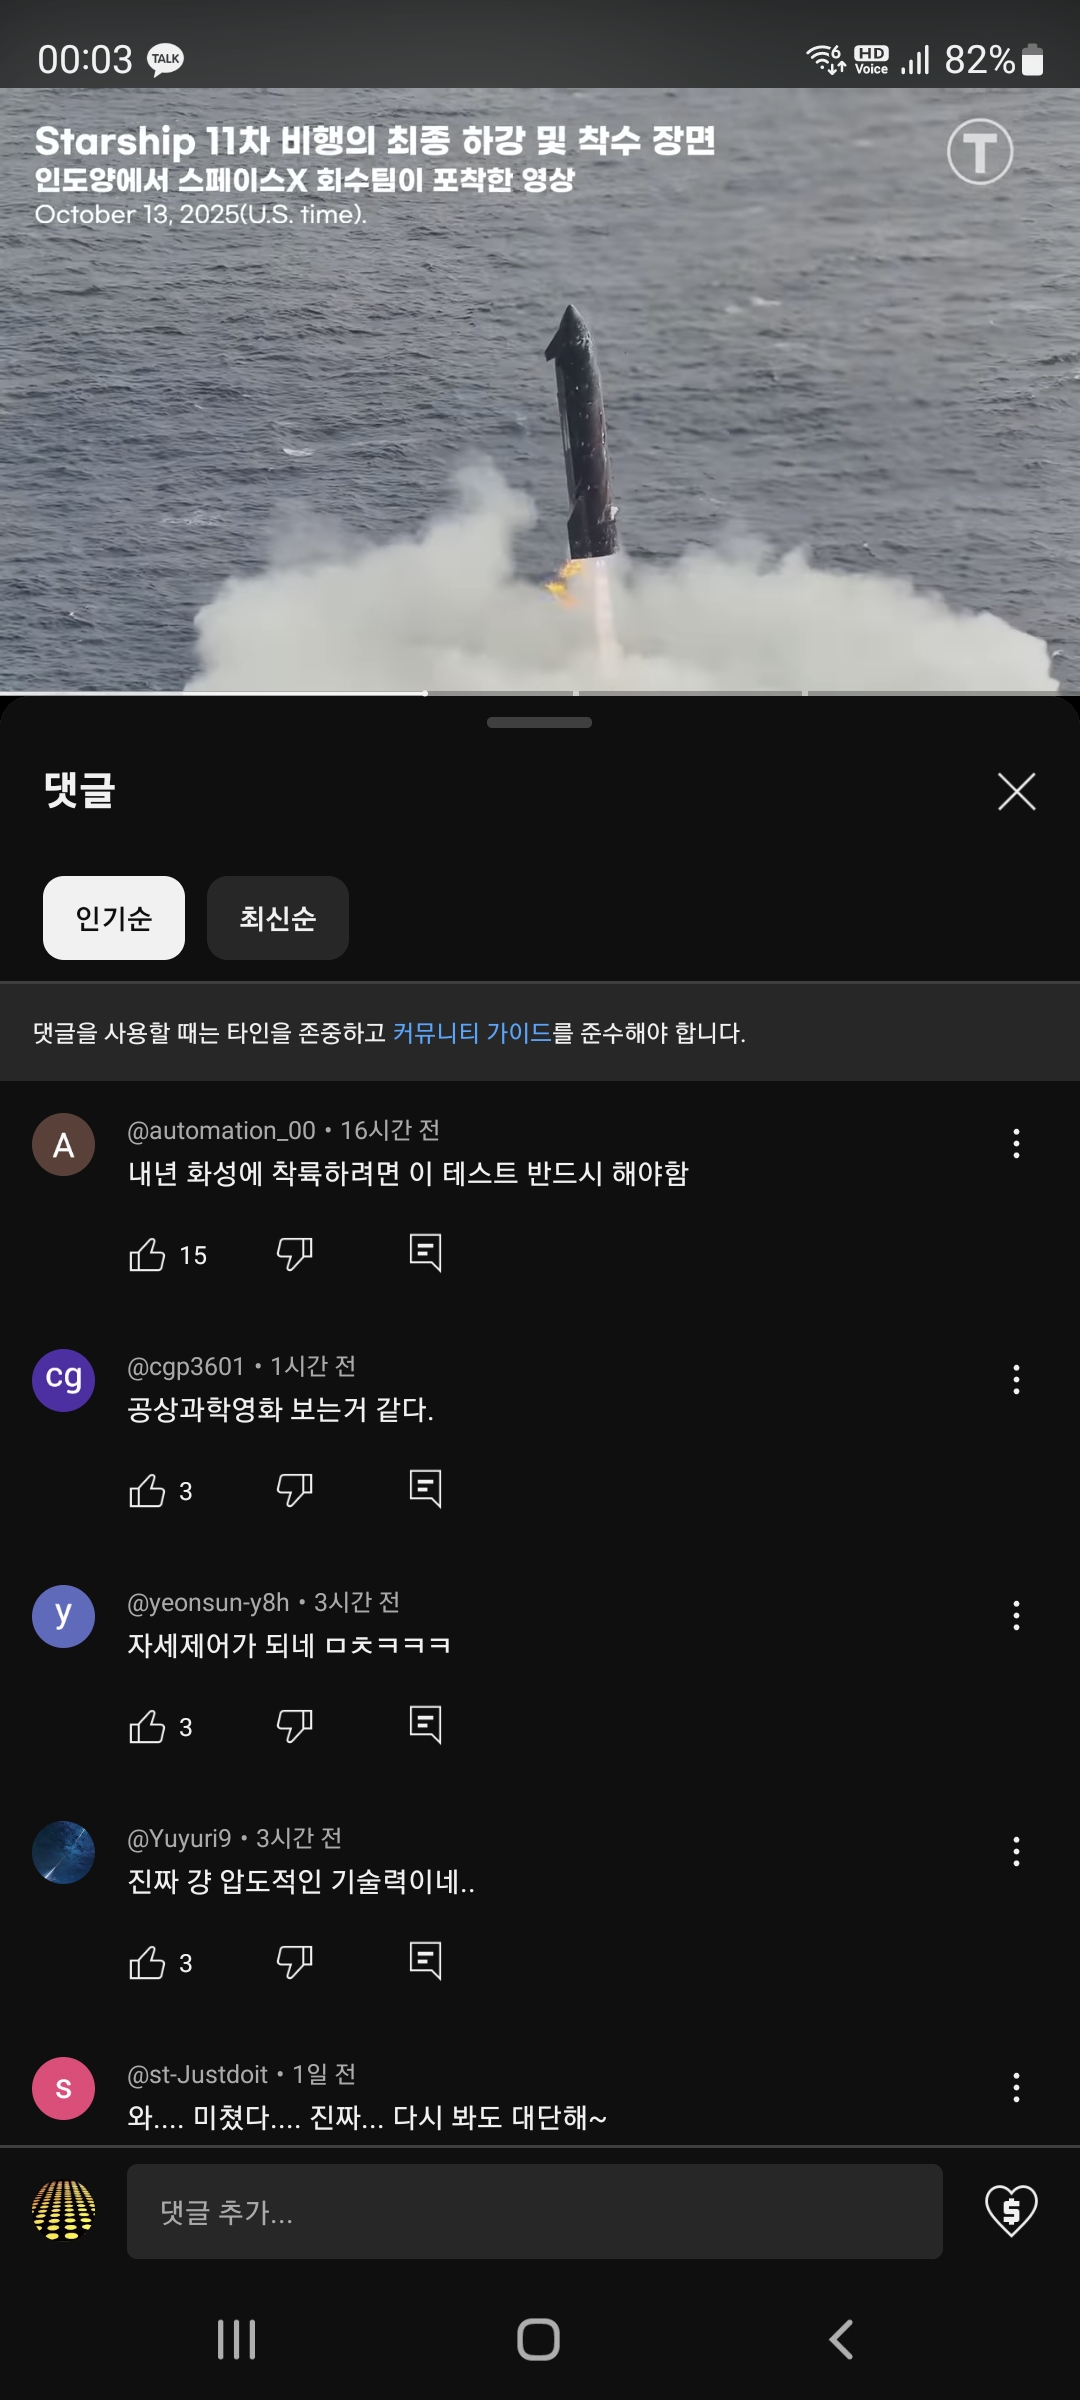
Task: Open the @yeonsun-y8h profile avatar
Action: [x=64, y=1616]
